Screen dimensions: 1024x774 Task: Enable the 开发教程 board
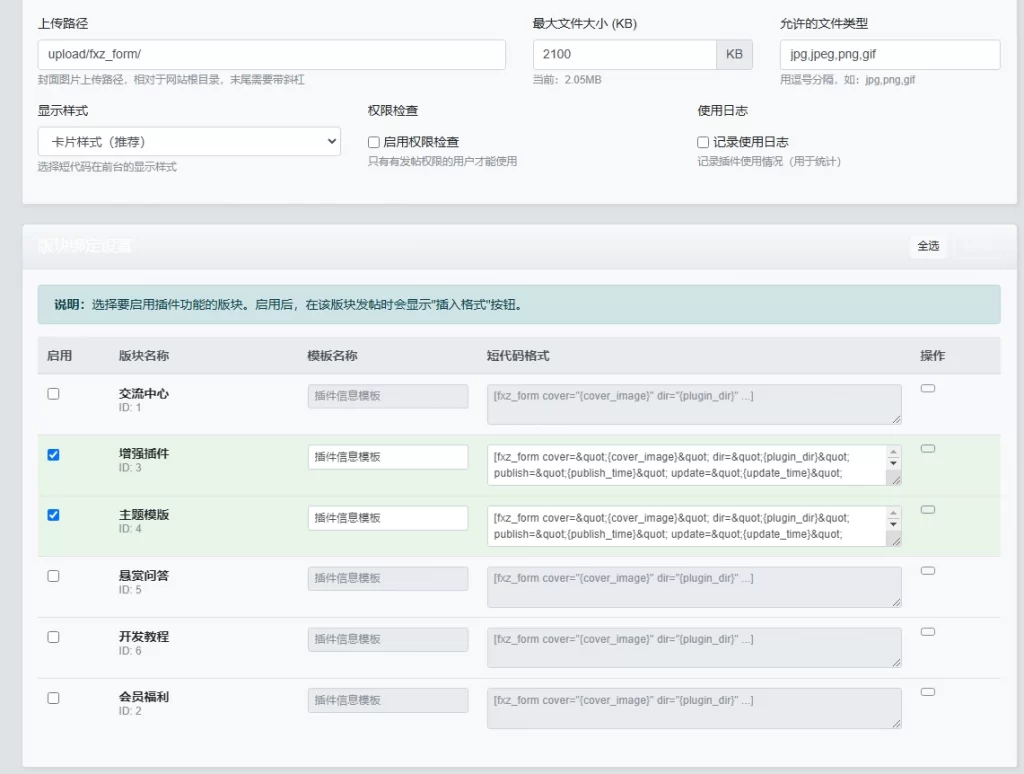pyautogui.click(x=54, y=637)
